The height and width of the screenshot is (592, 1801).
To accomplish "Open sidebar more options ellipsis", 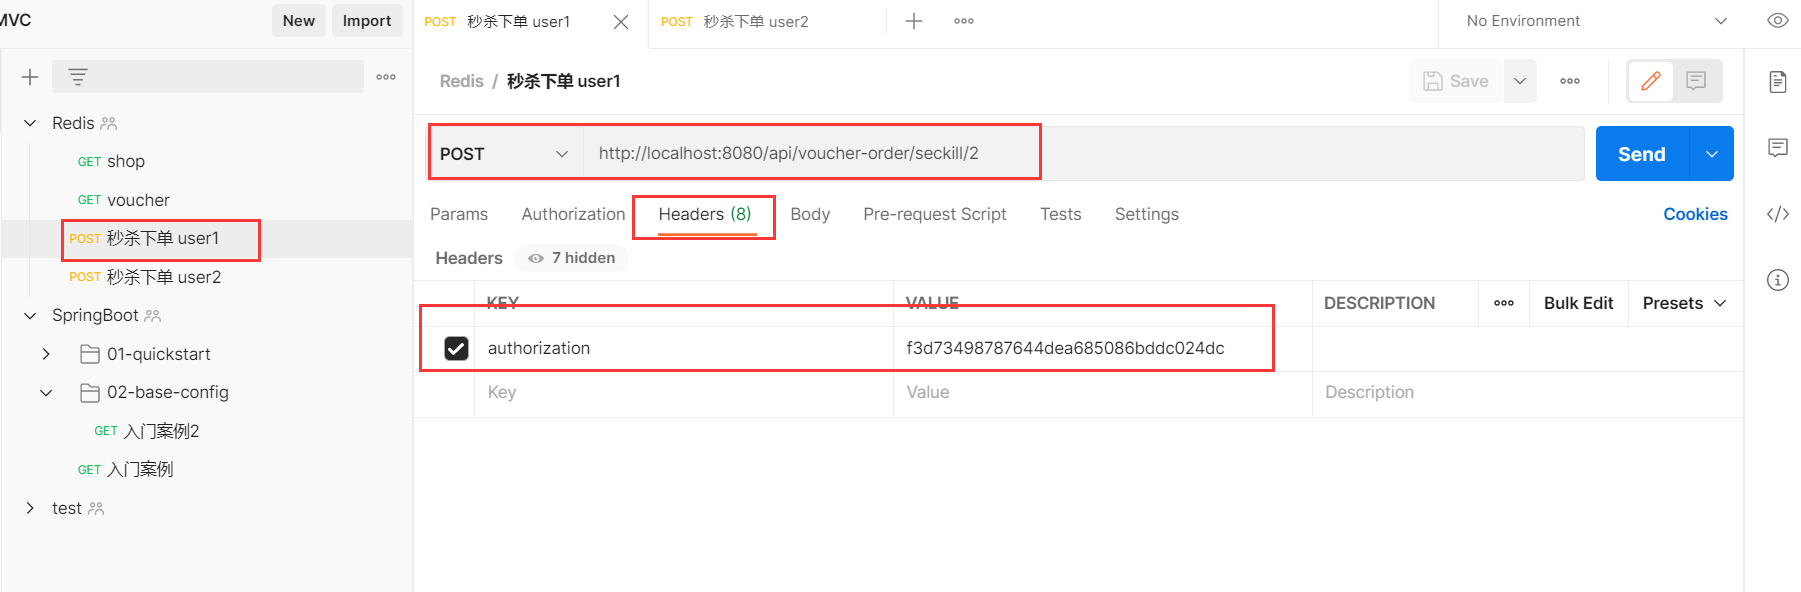I will 386,77.
